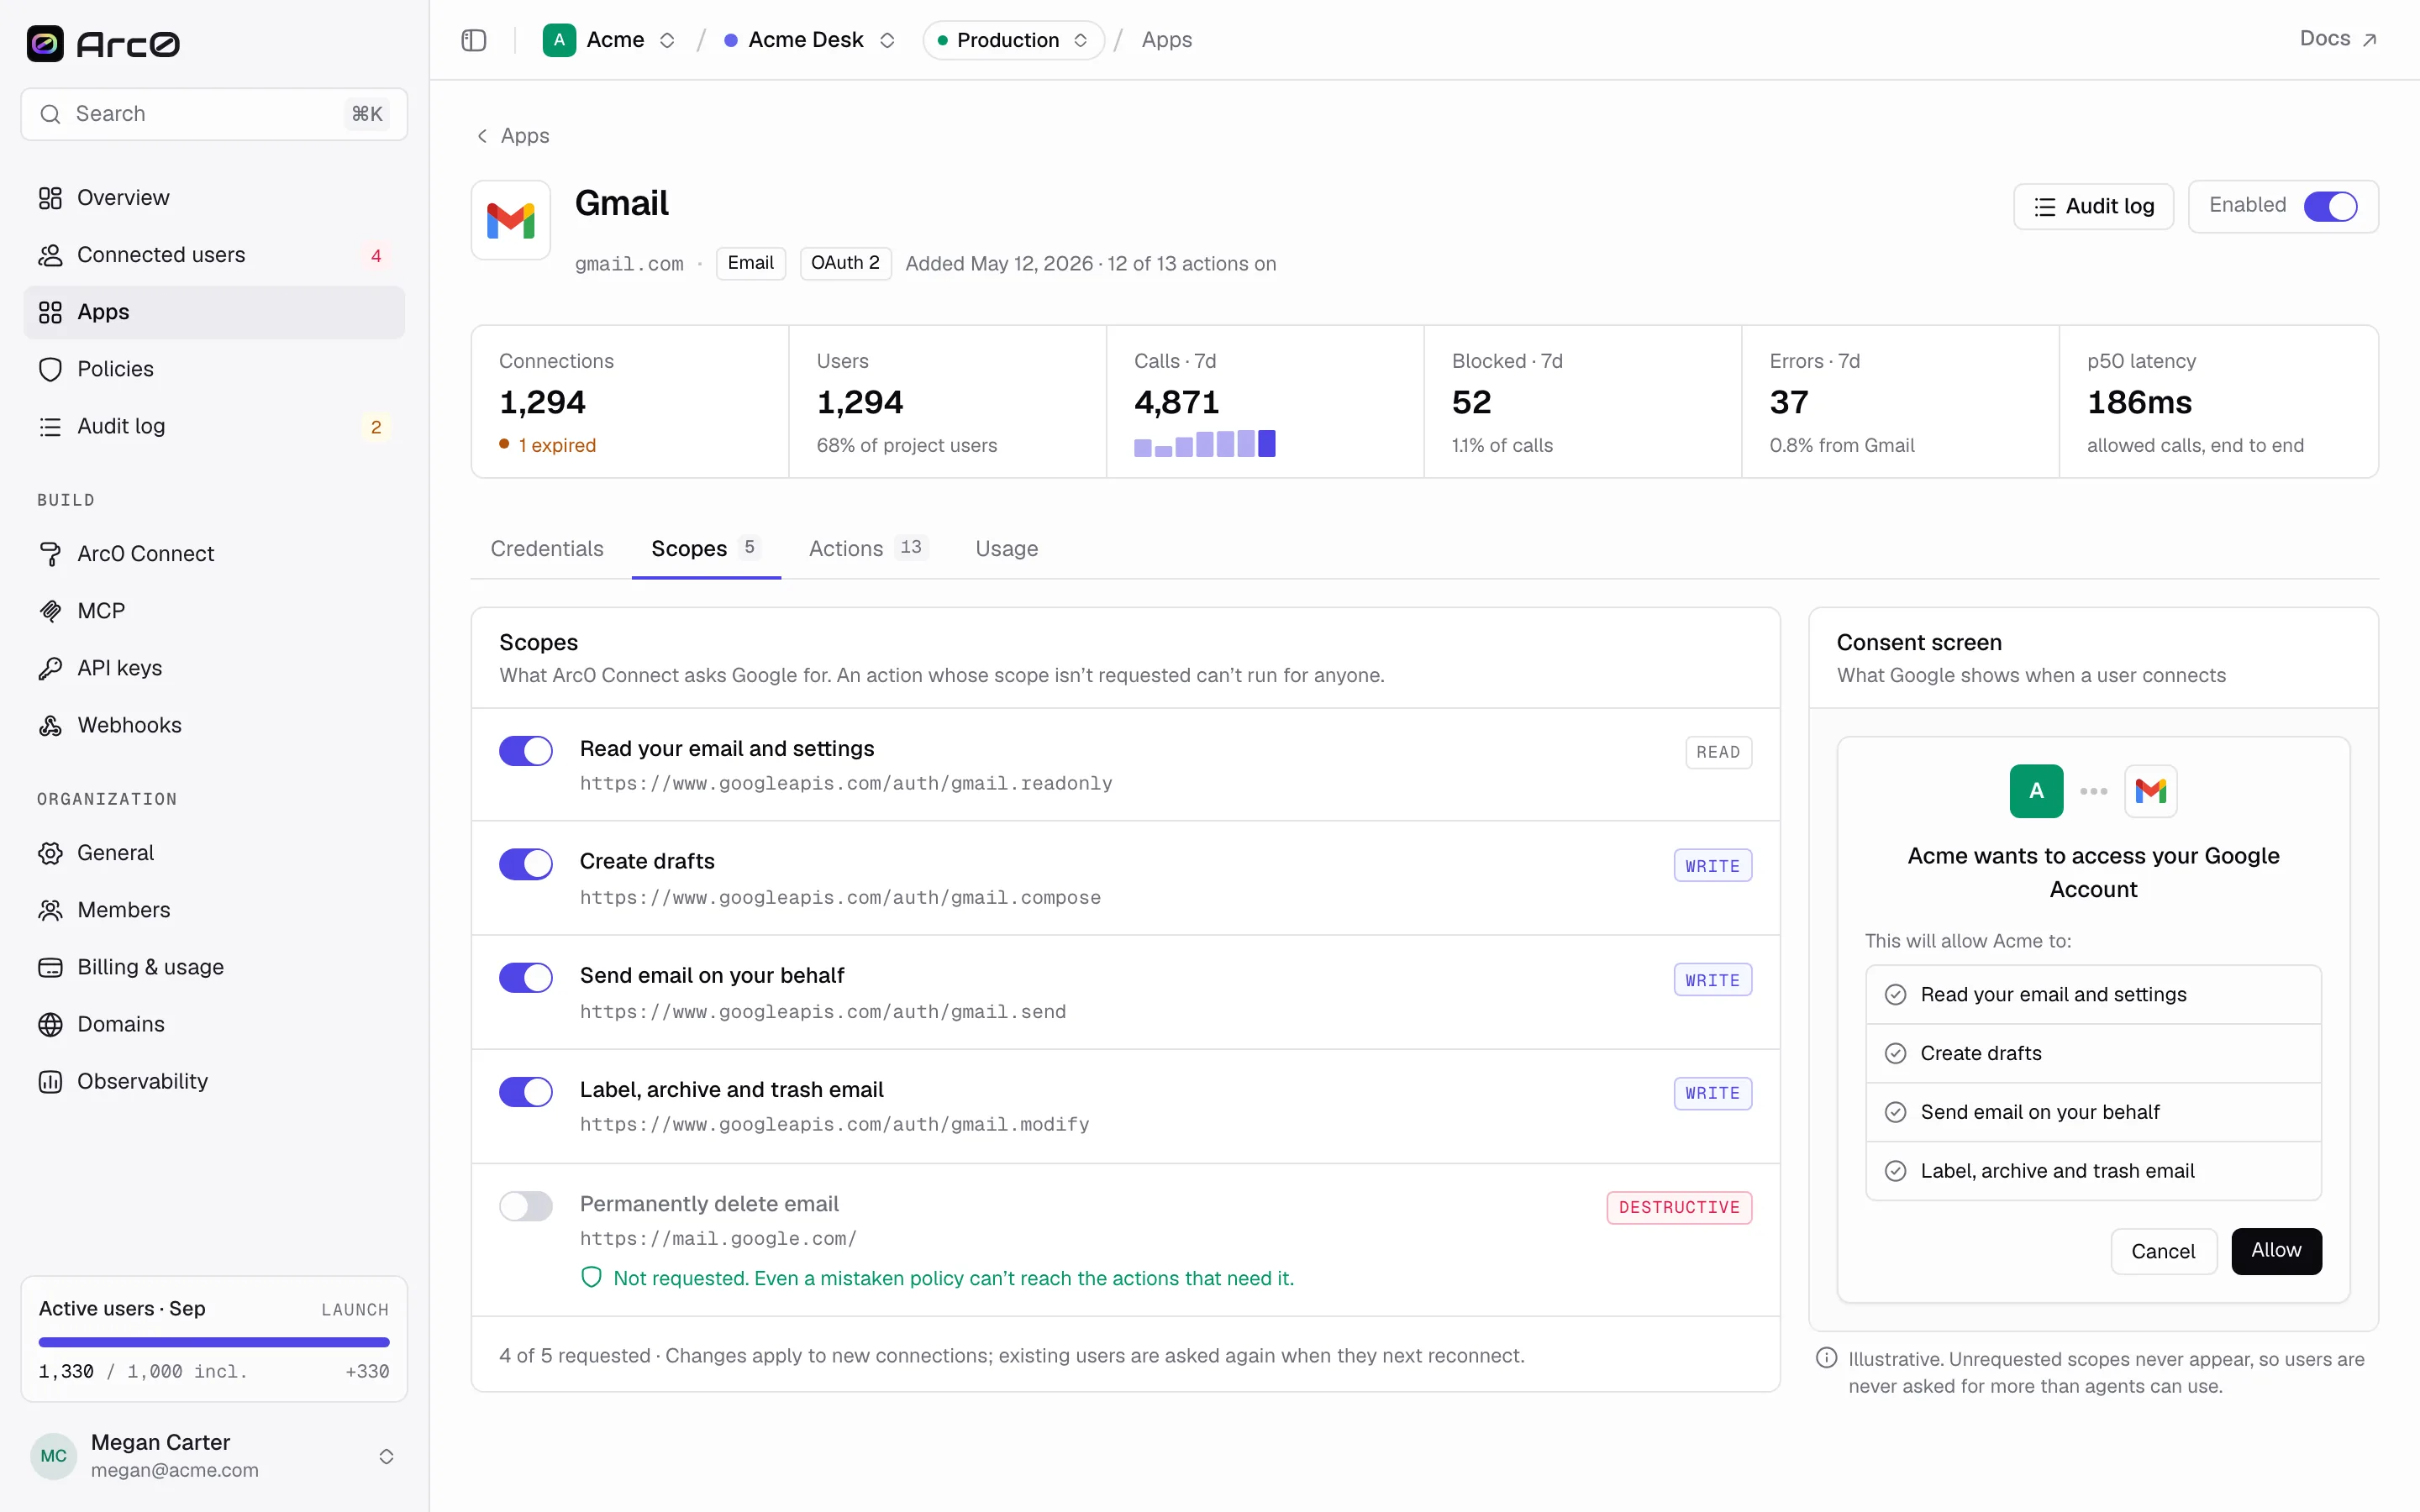Click the Blocked 7d value 52

pos(1471,402)
